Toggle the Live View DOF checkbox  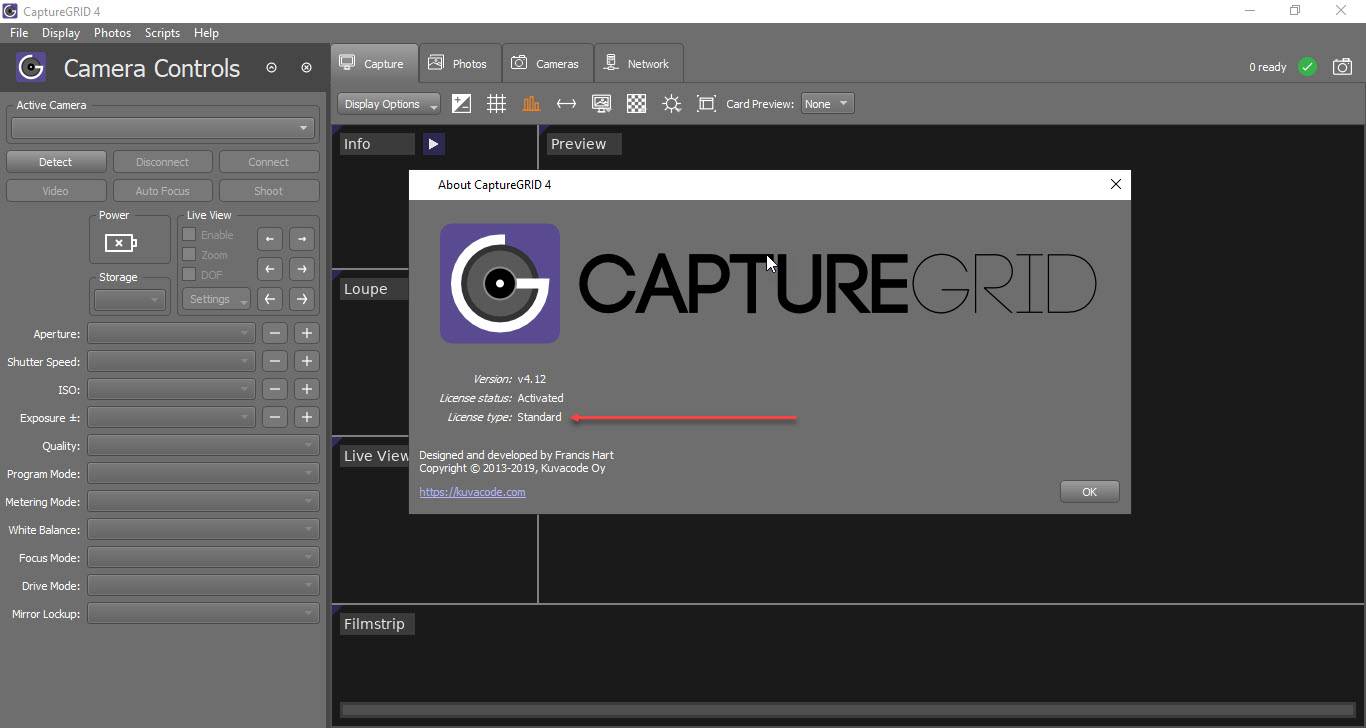click(189, 274)
